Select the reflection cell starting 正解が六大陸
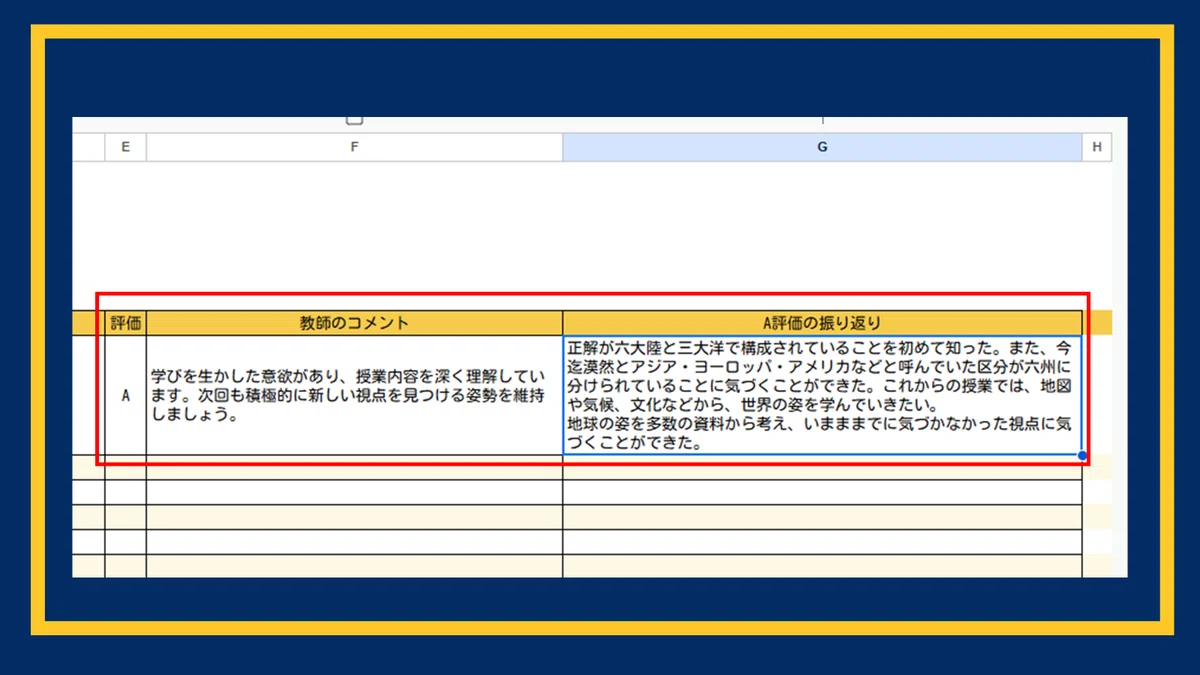The image size is (1200, 675). pyautogui.click(x=822, y=395)
